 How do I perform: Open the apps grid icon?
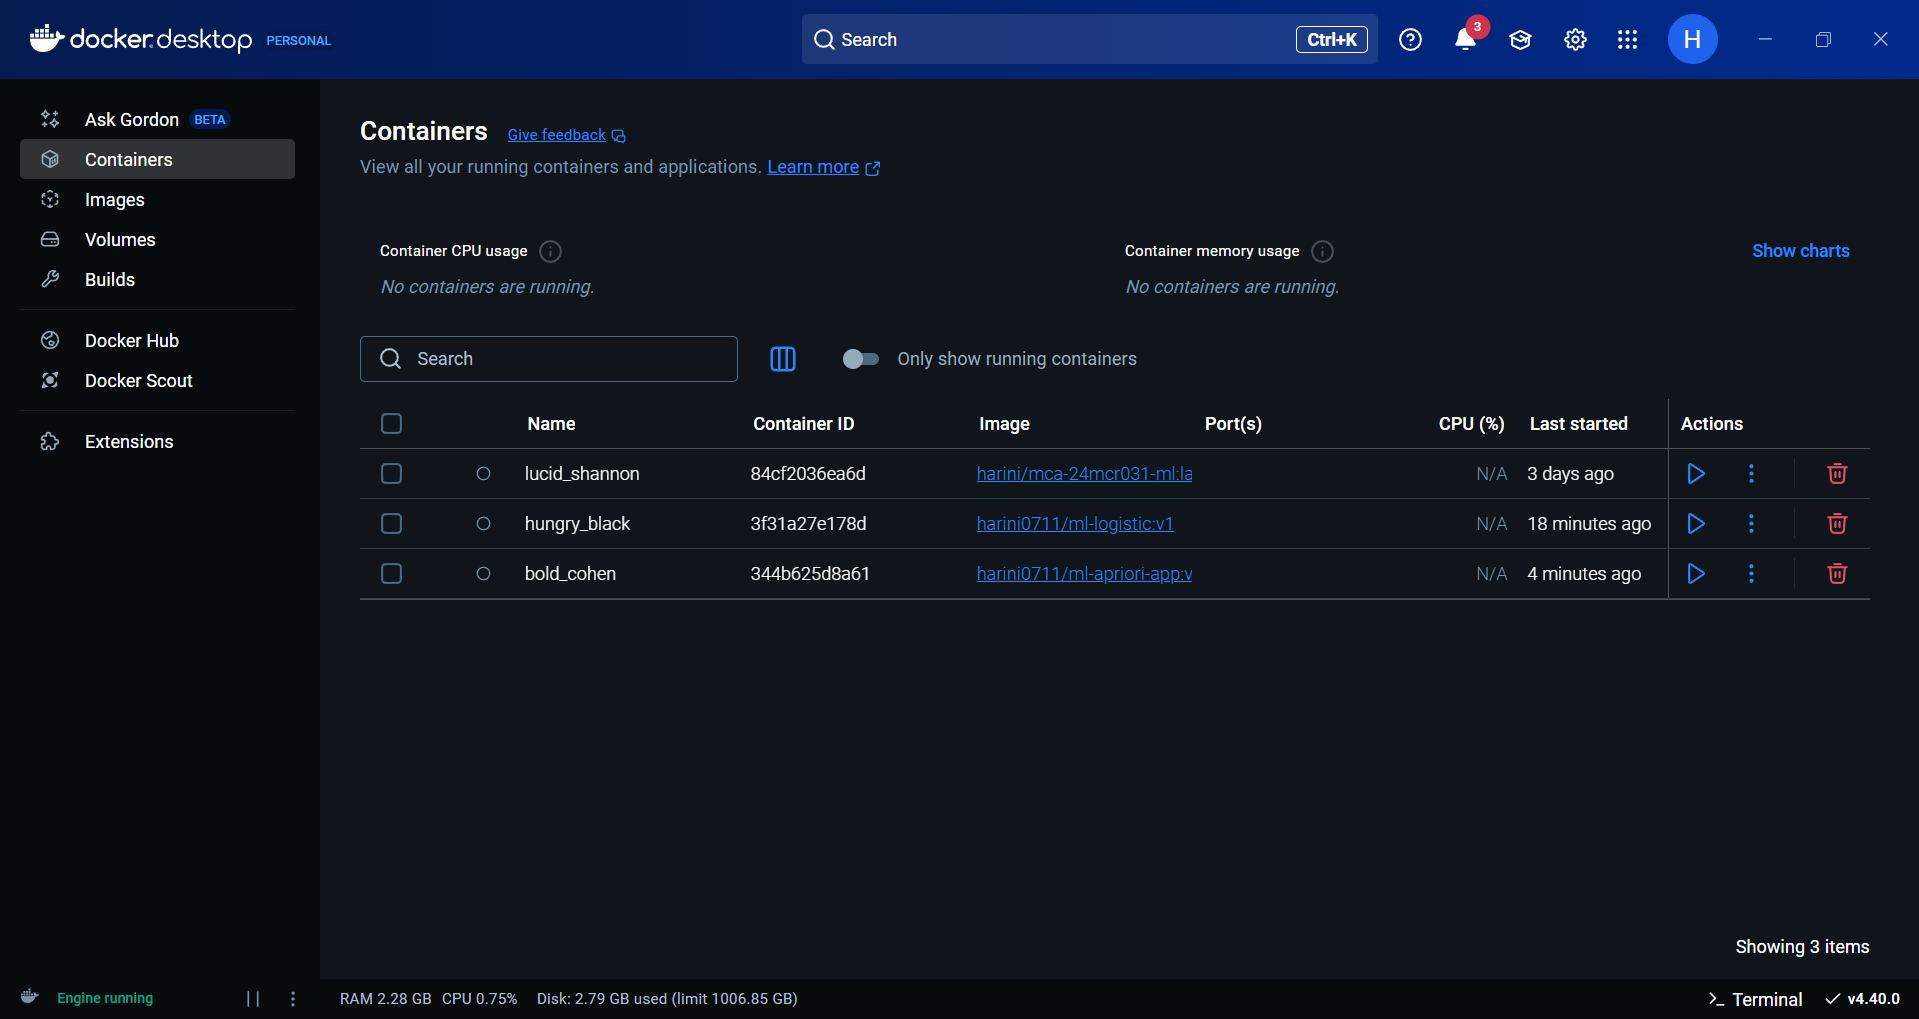tap(1627, 40)
